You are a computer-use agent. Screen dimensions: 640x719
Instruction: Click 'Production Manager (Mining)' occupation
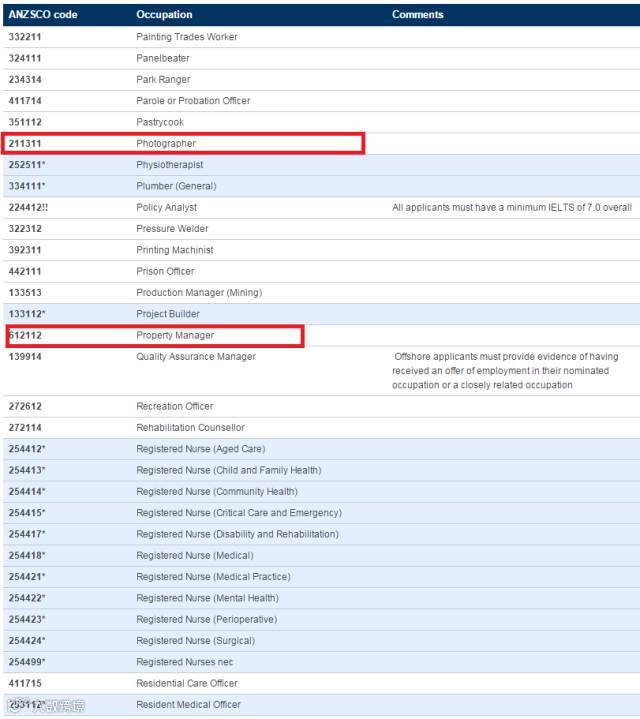coord(199,293)
